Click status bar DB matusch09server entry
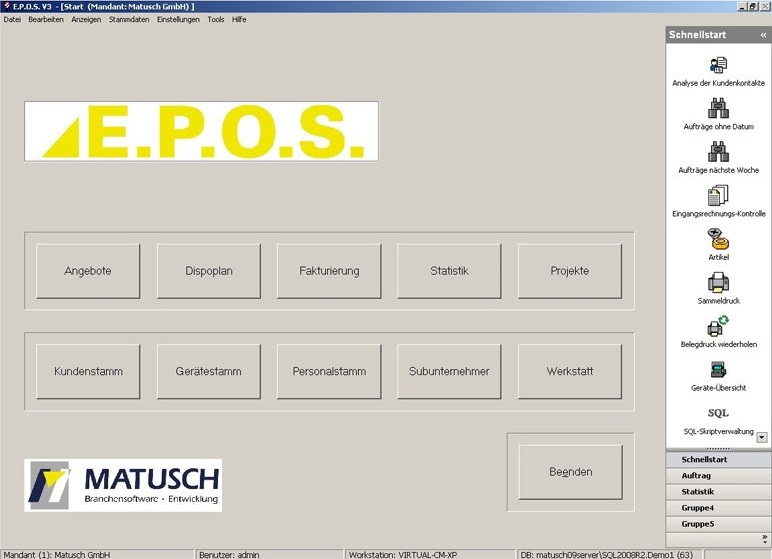 (610, 555)
